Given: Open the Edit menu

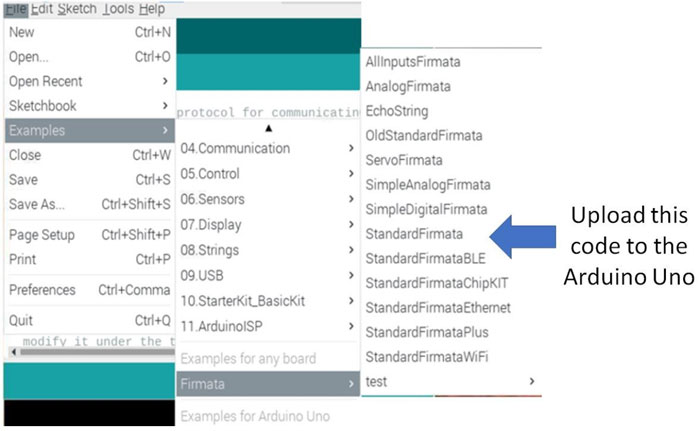Looking at the screenshot, I should (x=42, y=8).
